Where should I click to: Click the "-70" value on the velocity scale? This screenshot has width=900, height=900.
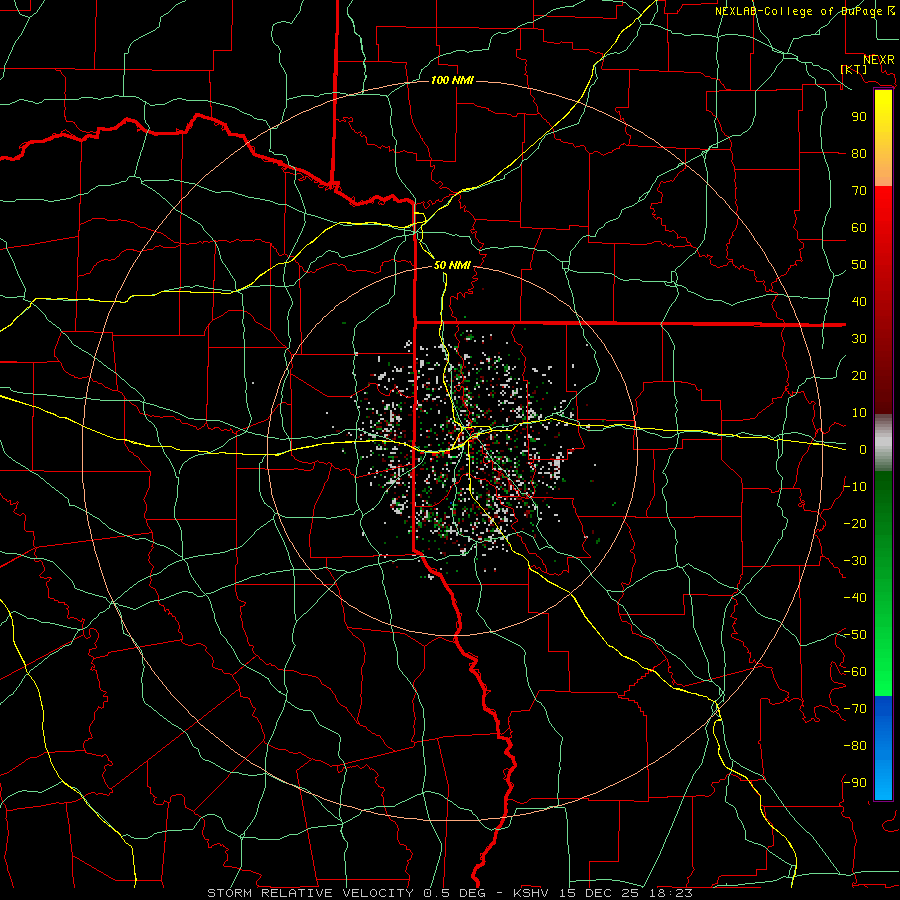(855, 709)
